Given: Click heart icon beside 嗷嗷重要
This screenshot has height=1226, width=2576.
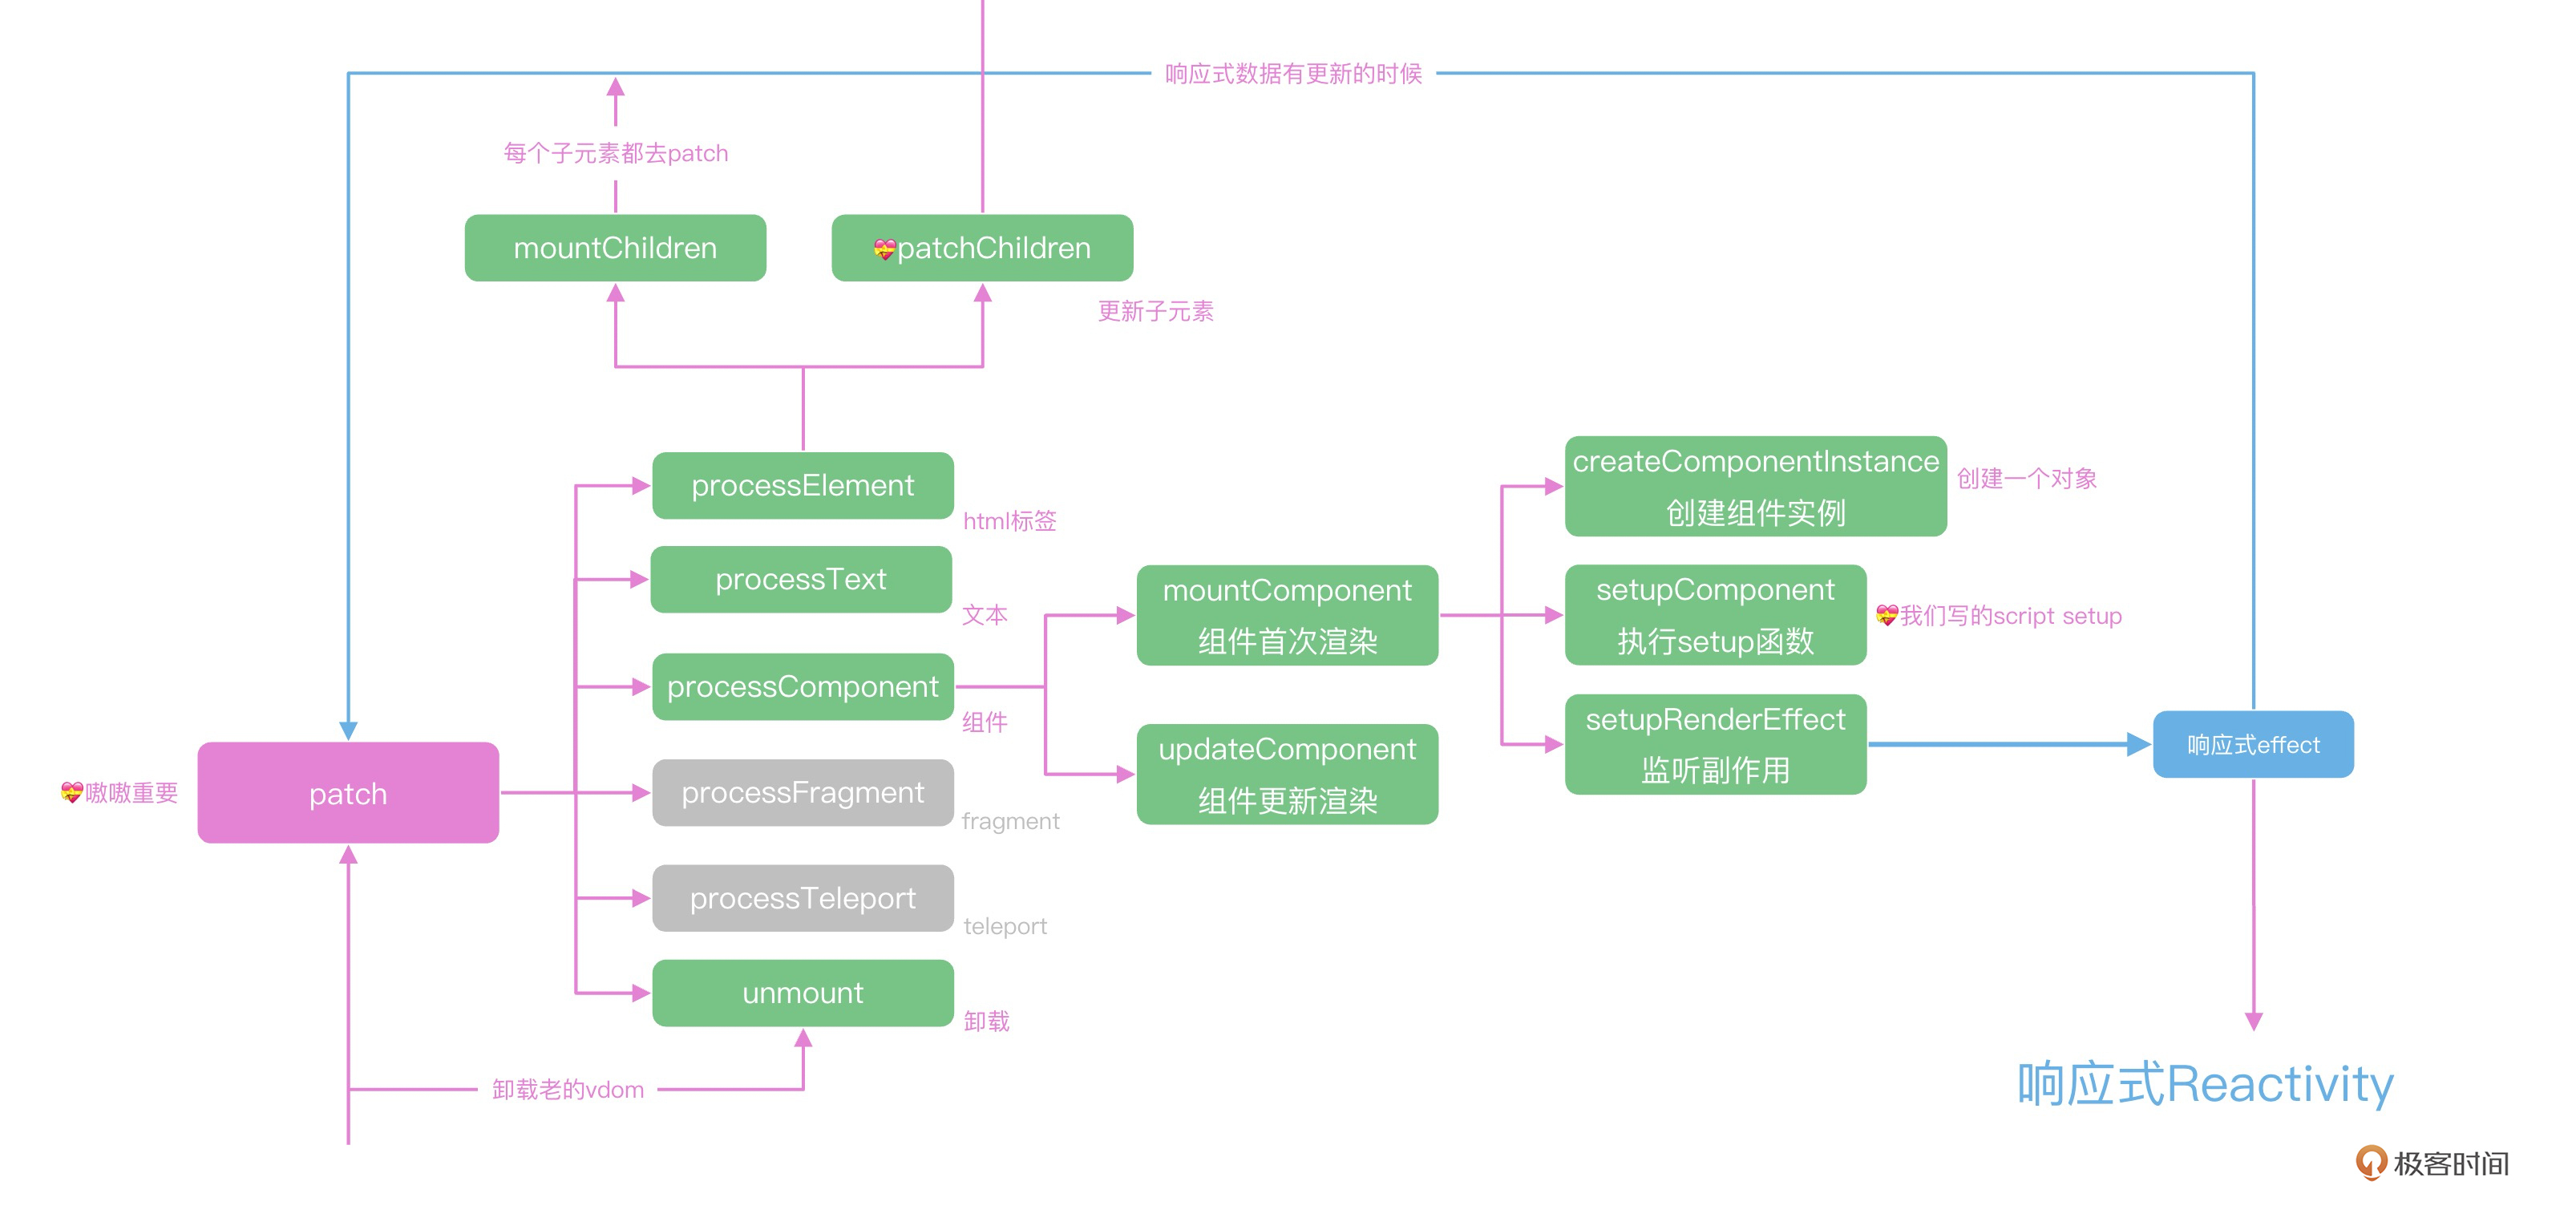Looking at the screenshot, I should (71, 793).
